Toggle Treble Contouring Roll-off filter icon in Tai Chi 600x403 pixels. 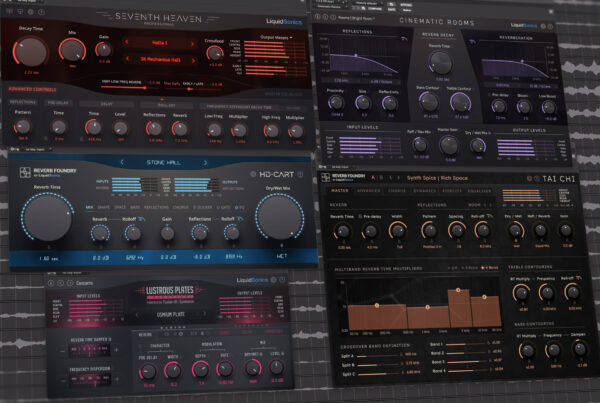pyautogui.click(x=578, y=278)
